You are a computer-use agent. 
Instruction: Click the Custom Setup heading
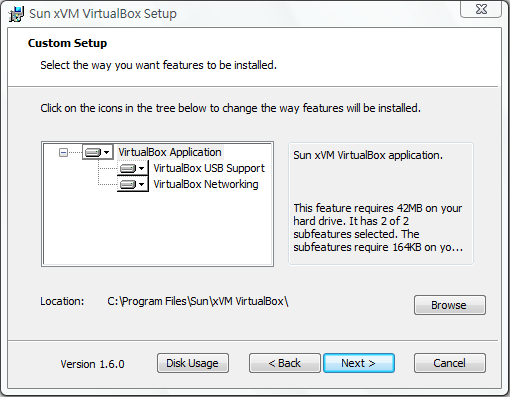pos(67,43)
